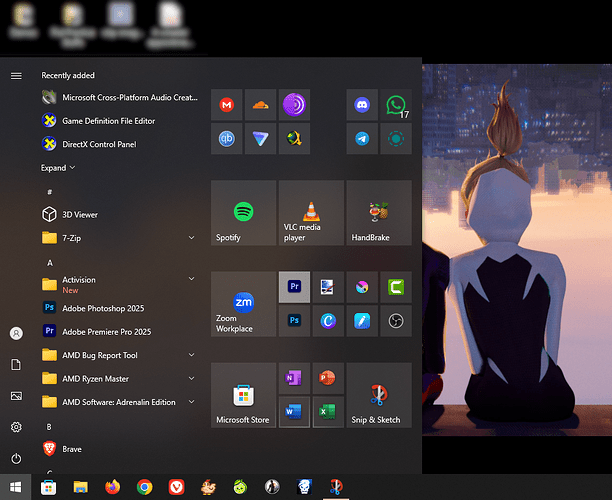Click the Power button in Start sidebar

16,458
